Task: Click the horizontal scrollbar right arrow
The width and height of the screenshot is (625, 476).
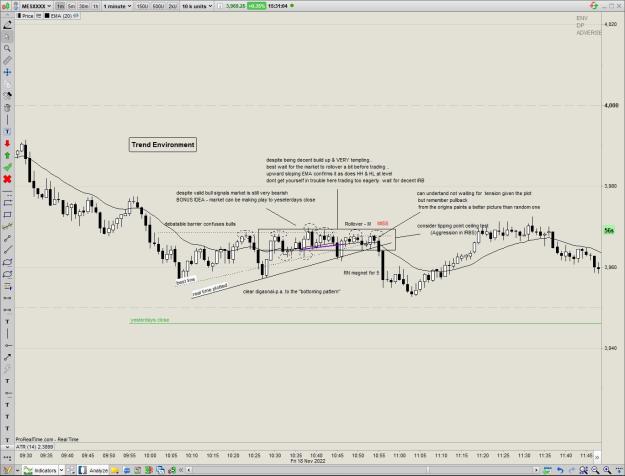Action: coord(536,470)
